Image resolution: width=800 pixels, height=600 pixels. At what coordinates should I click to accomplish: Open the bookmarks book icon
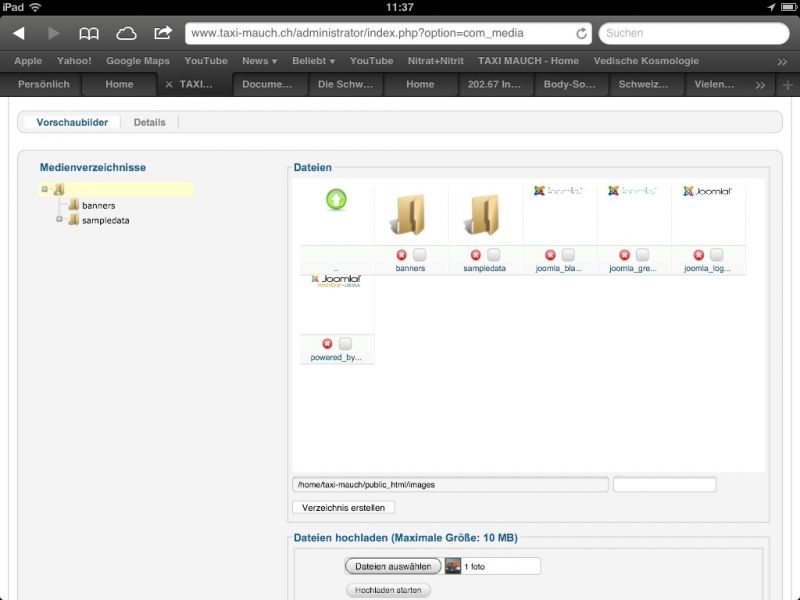pyautogui.click(x=89, y=34)
